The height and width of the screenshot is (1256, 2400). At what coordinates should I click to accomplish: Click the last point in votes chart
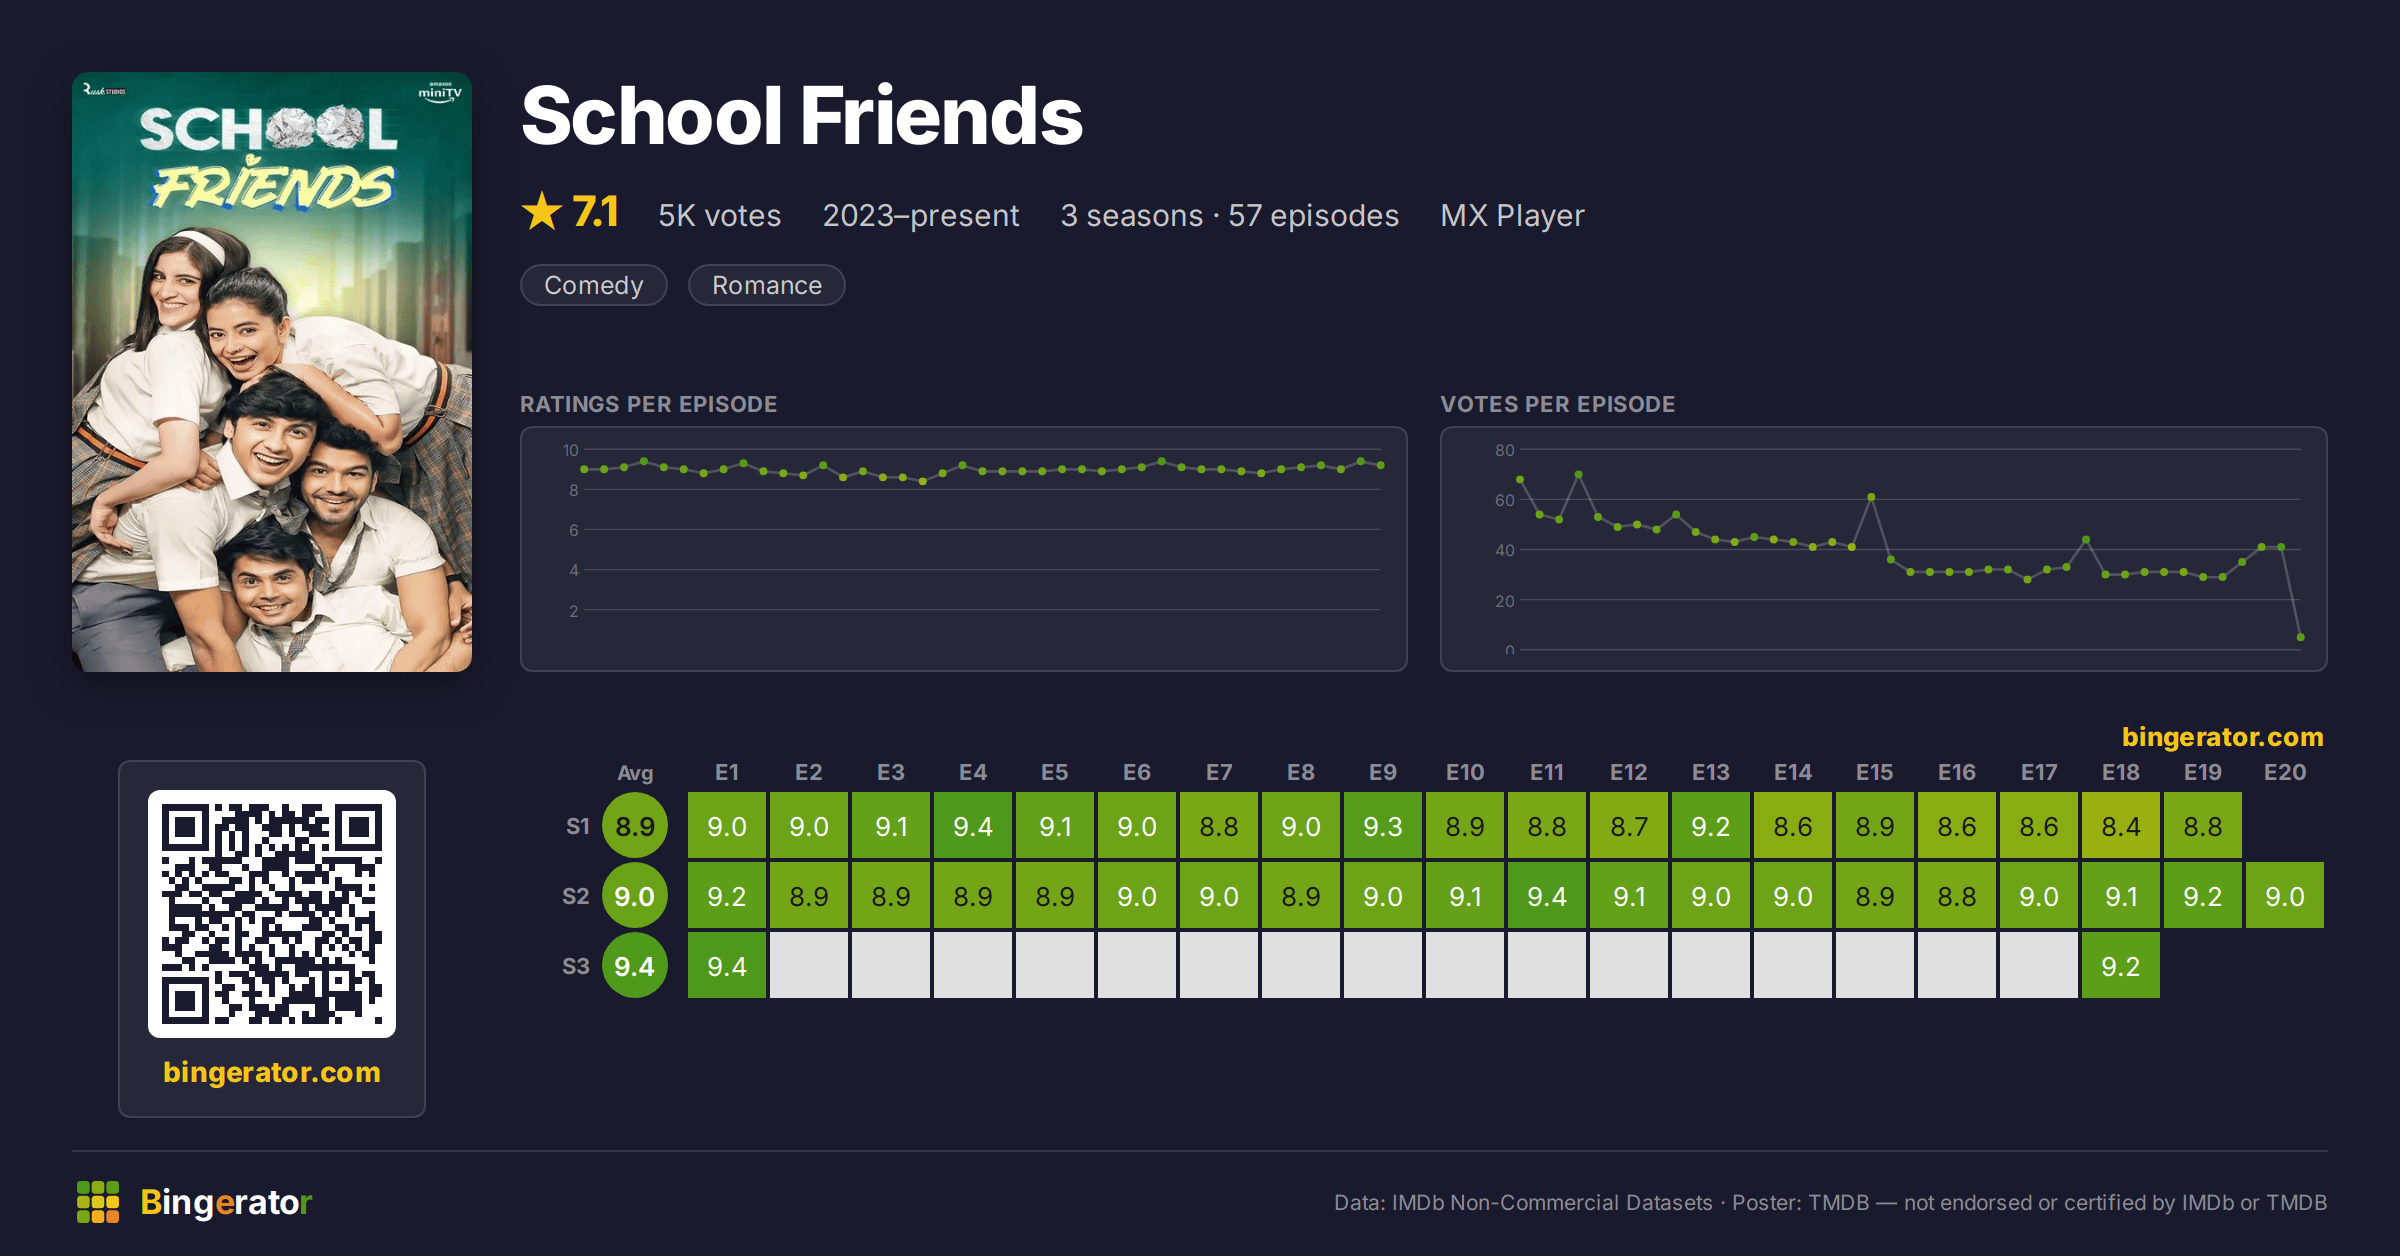click(x=2300, y=637)
